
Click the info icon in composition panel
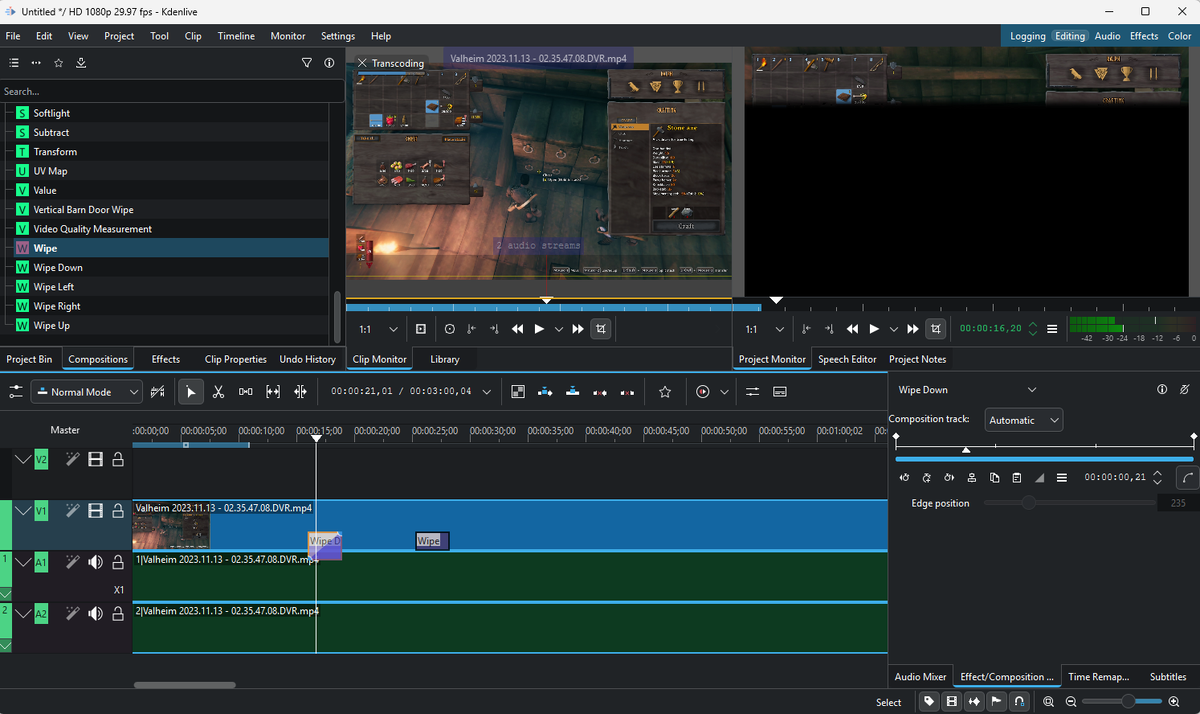pos(1162,390)
